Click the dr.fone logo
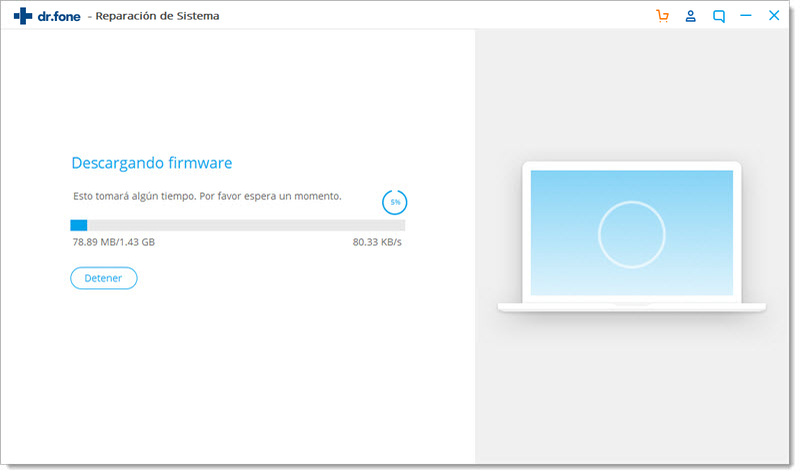 (x=47, y=16)
